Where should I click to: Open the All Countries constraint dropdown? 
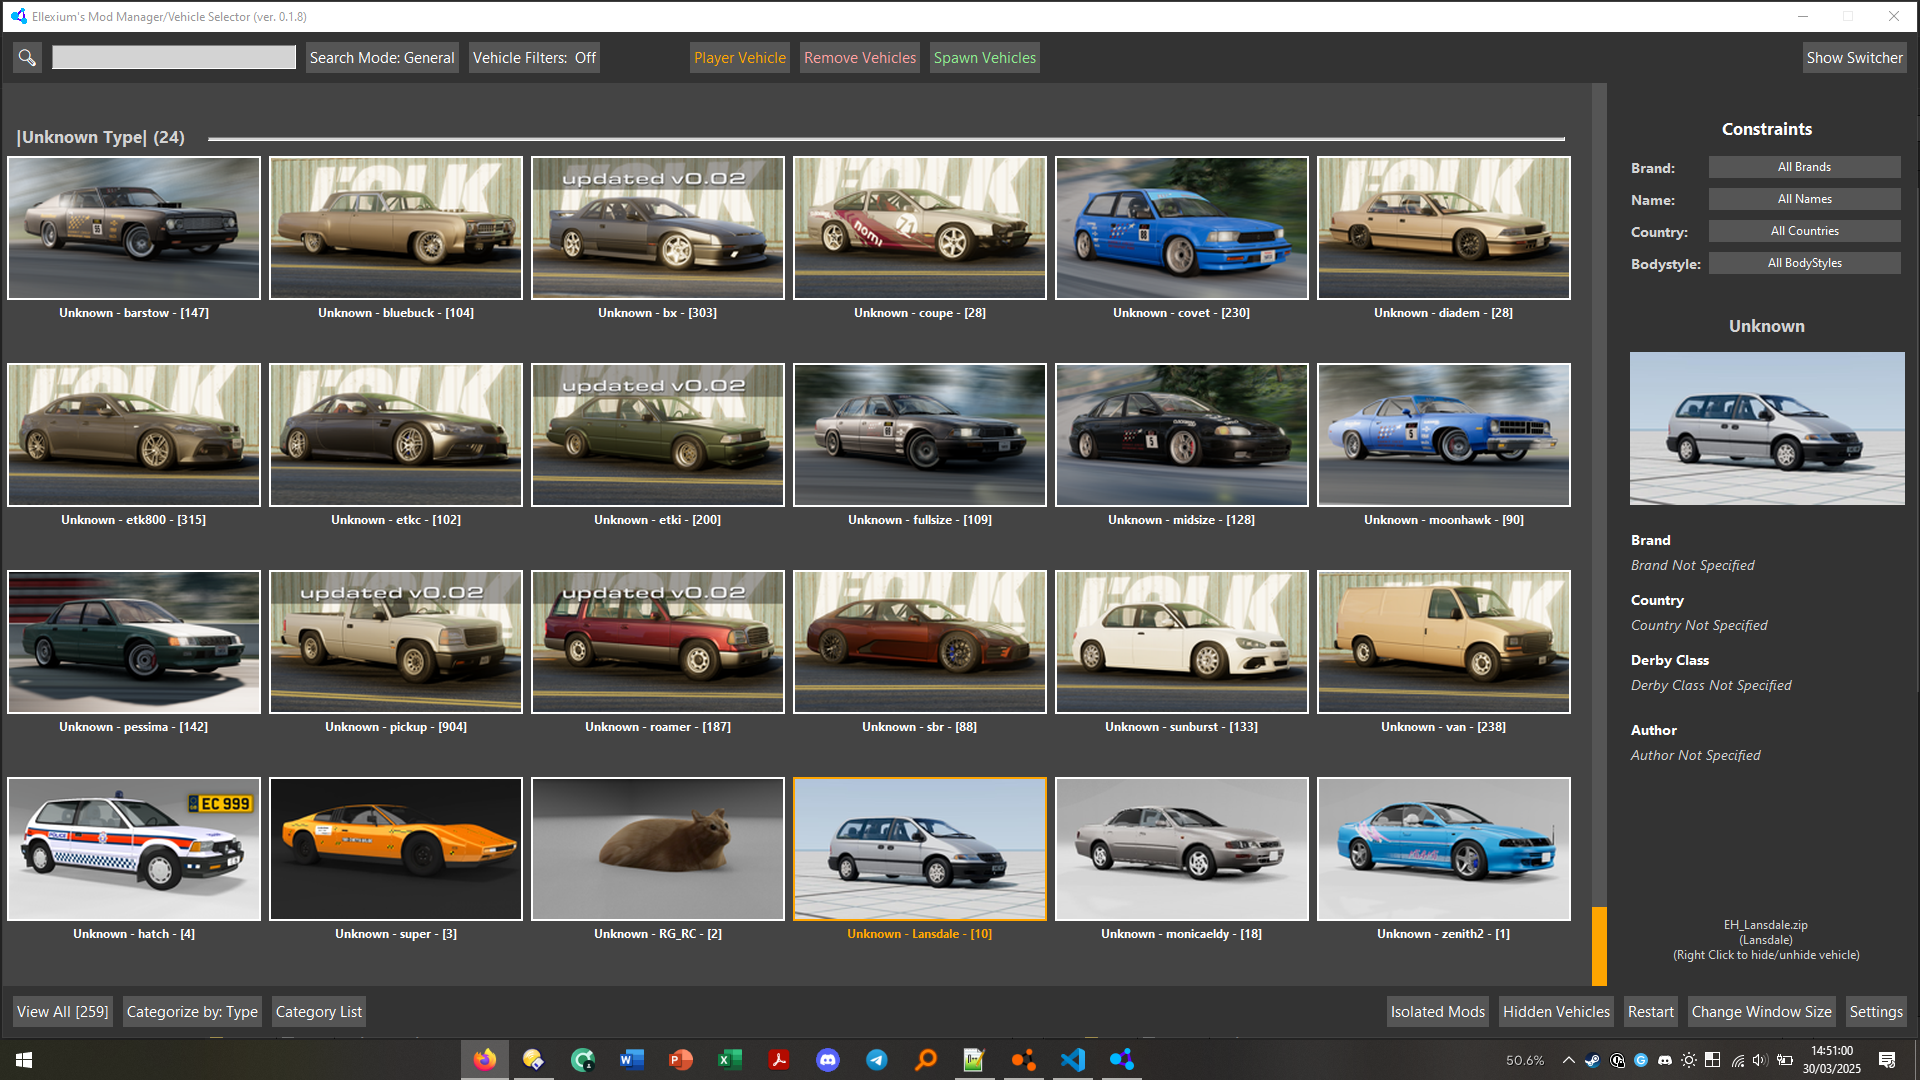click(1804, 231)
